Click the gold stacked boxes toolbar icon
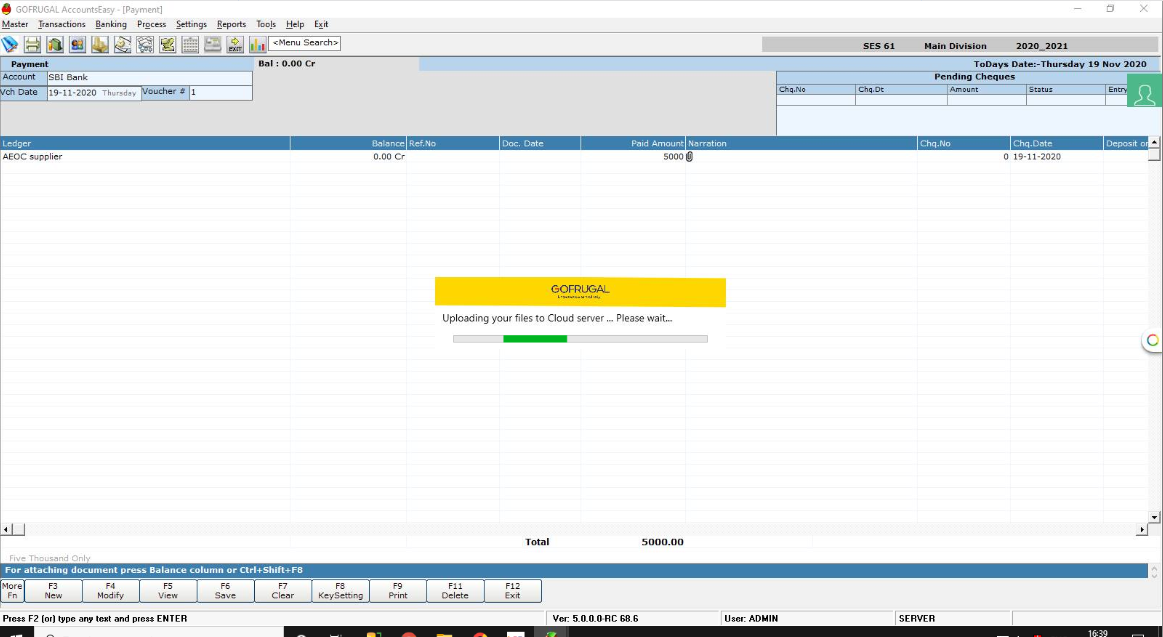The height and width of the screenshot is (637, 1163). (100, 44)
